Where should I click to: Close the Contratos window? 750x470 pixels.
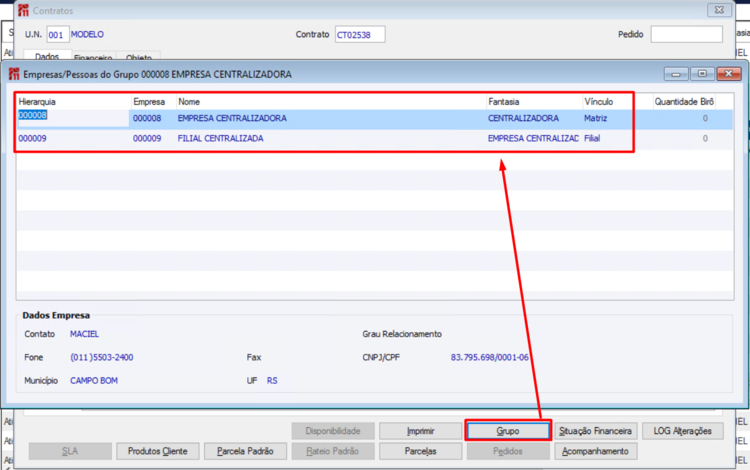pyautogui.click(x=719, y=10)
